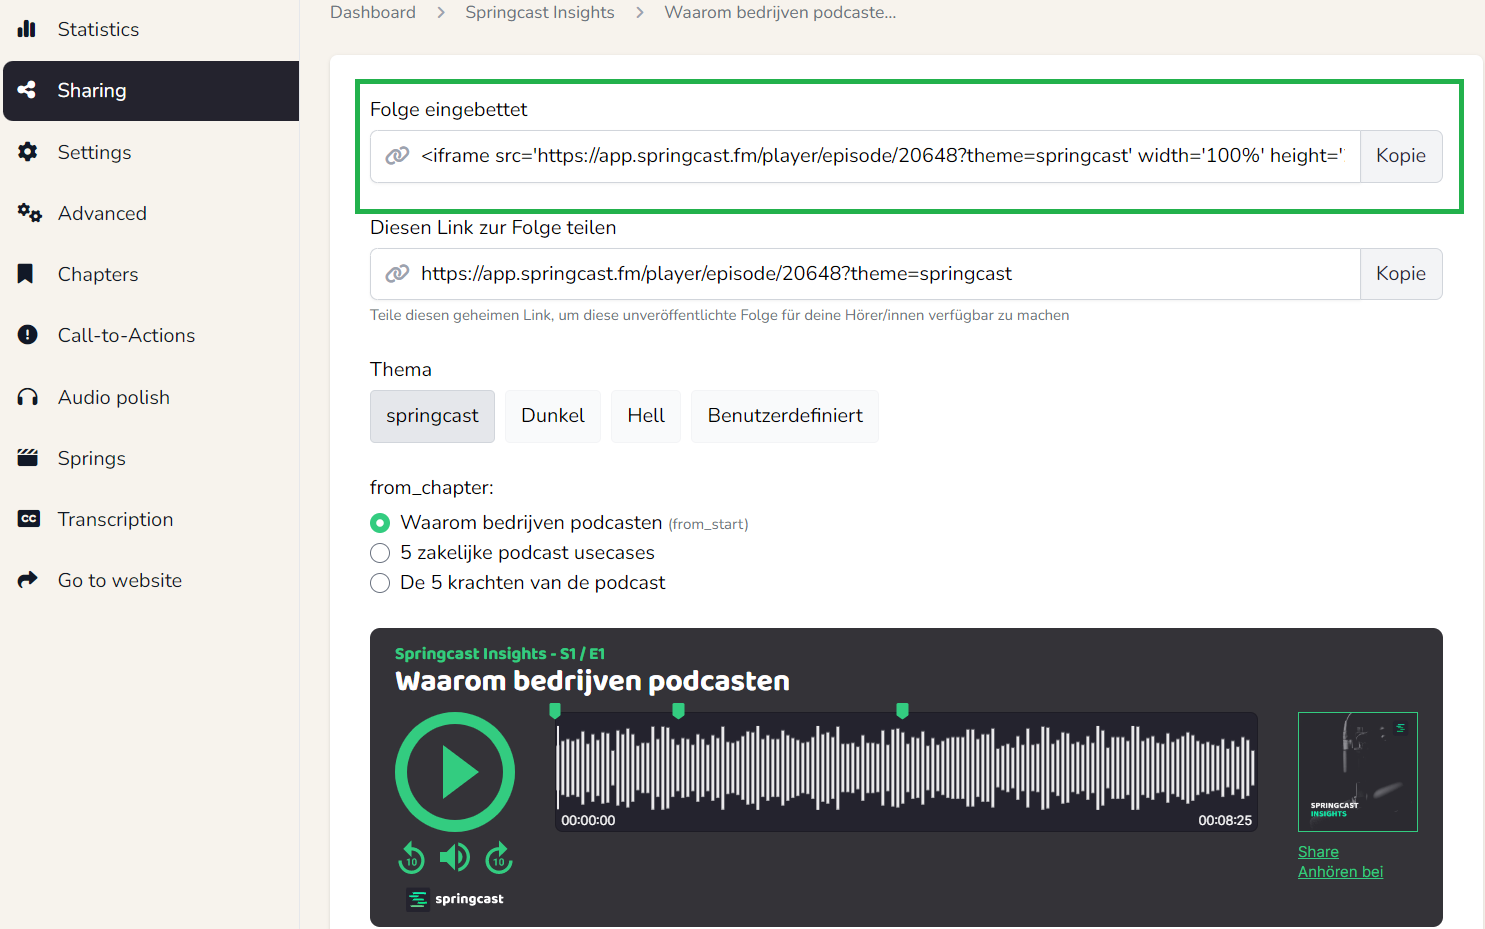Click the 00:08:25 duration label
Screen dimensions: 1485x929
[1225, 820]
